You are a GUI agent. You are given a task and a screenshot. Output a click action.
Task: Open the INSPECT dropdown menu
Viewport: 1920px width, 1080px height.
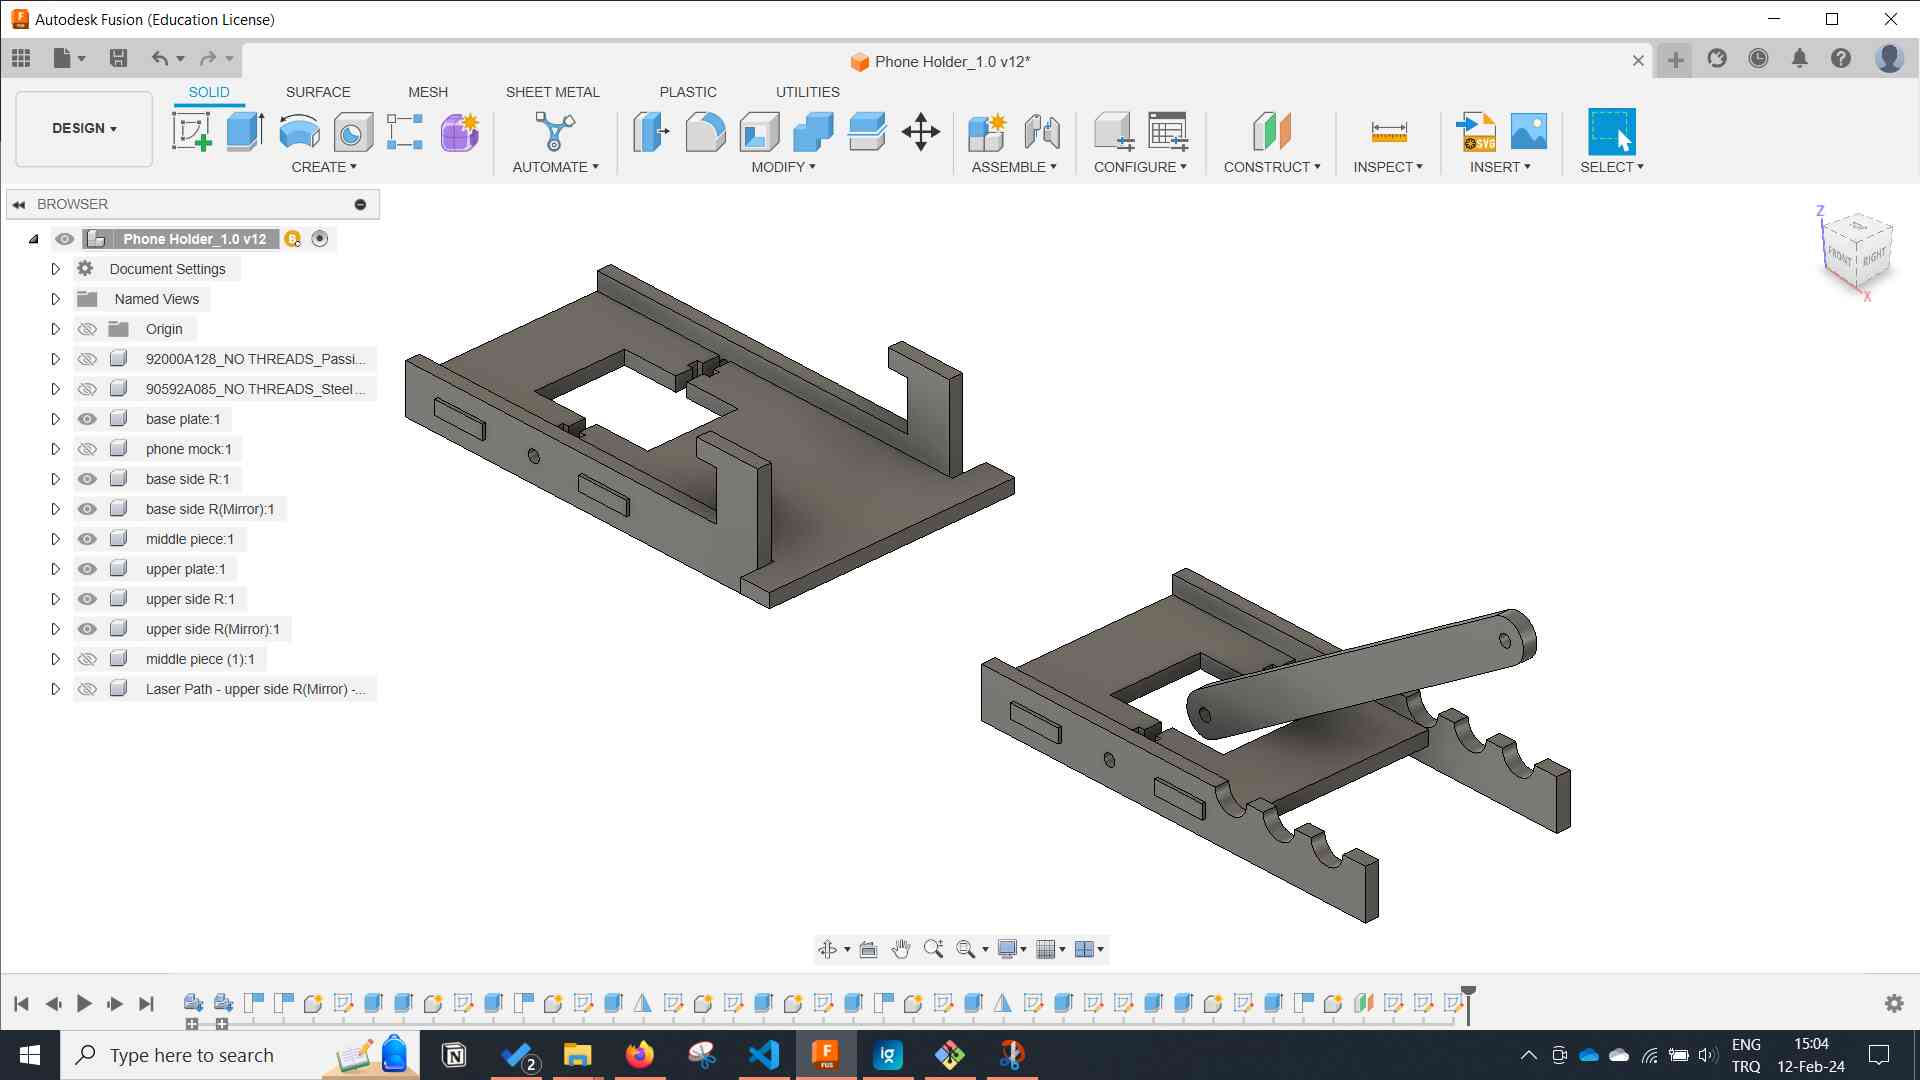1388,167
